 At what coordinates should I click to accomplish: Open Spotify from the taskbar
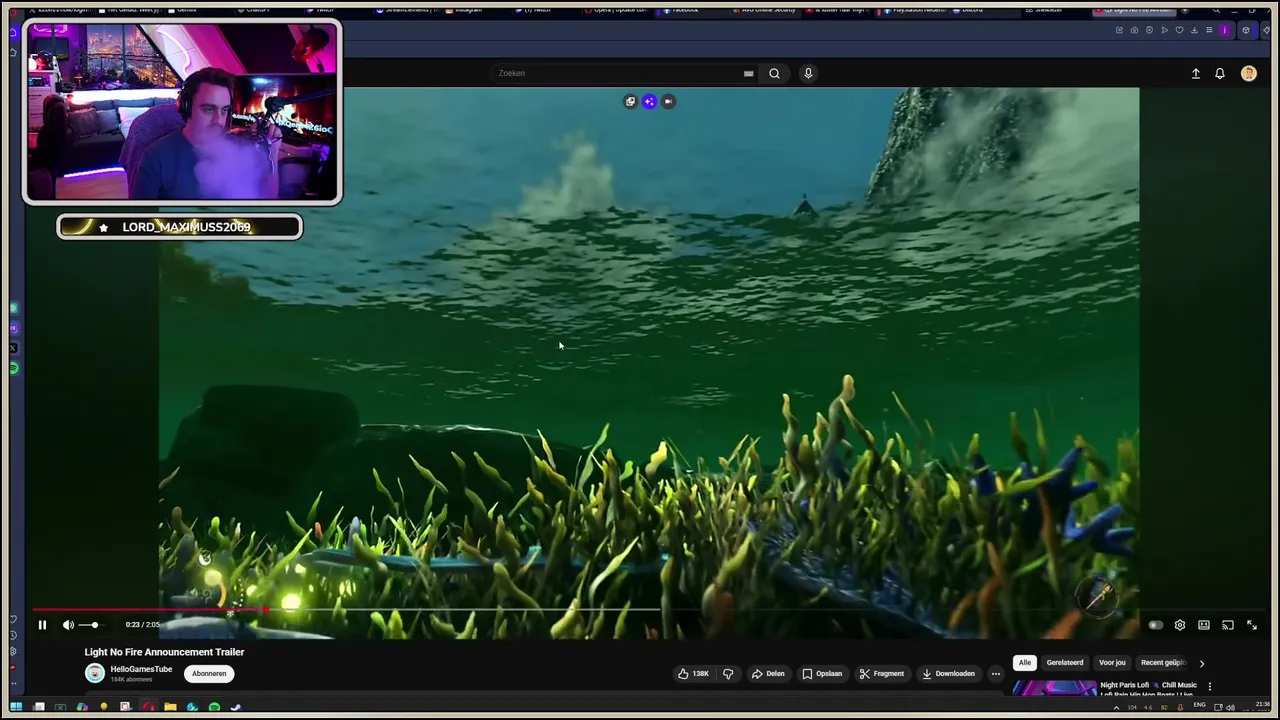(x=214, y=707)
